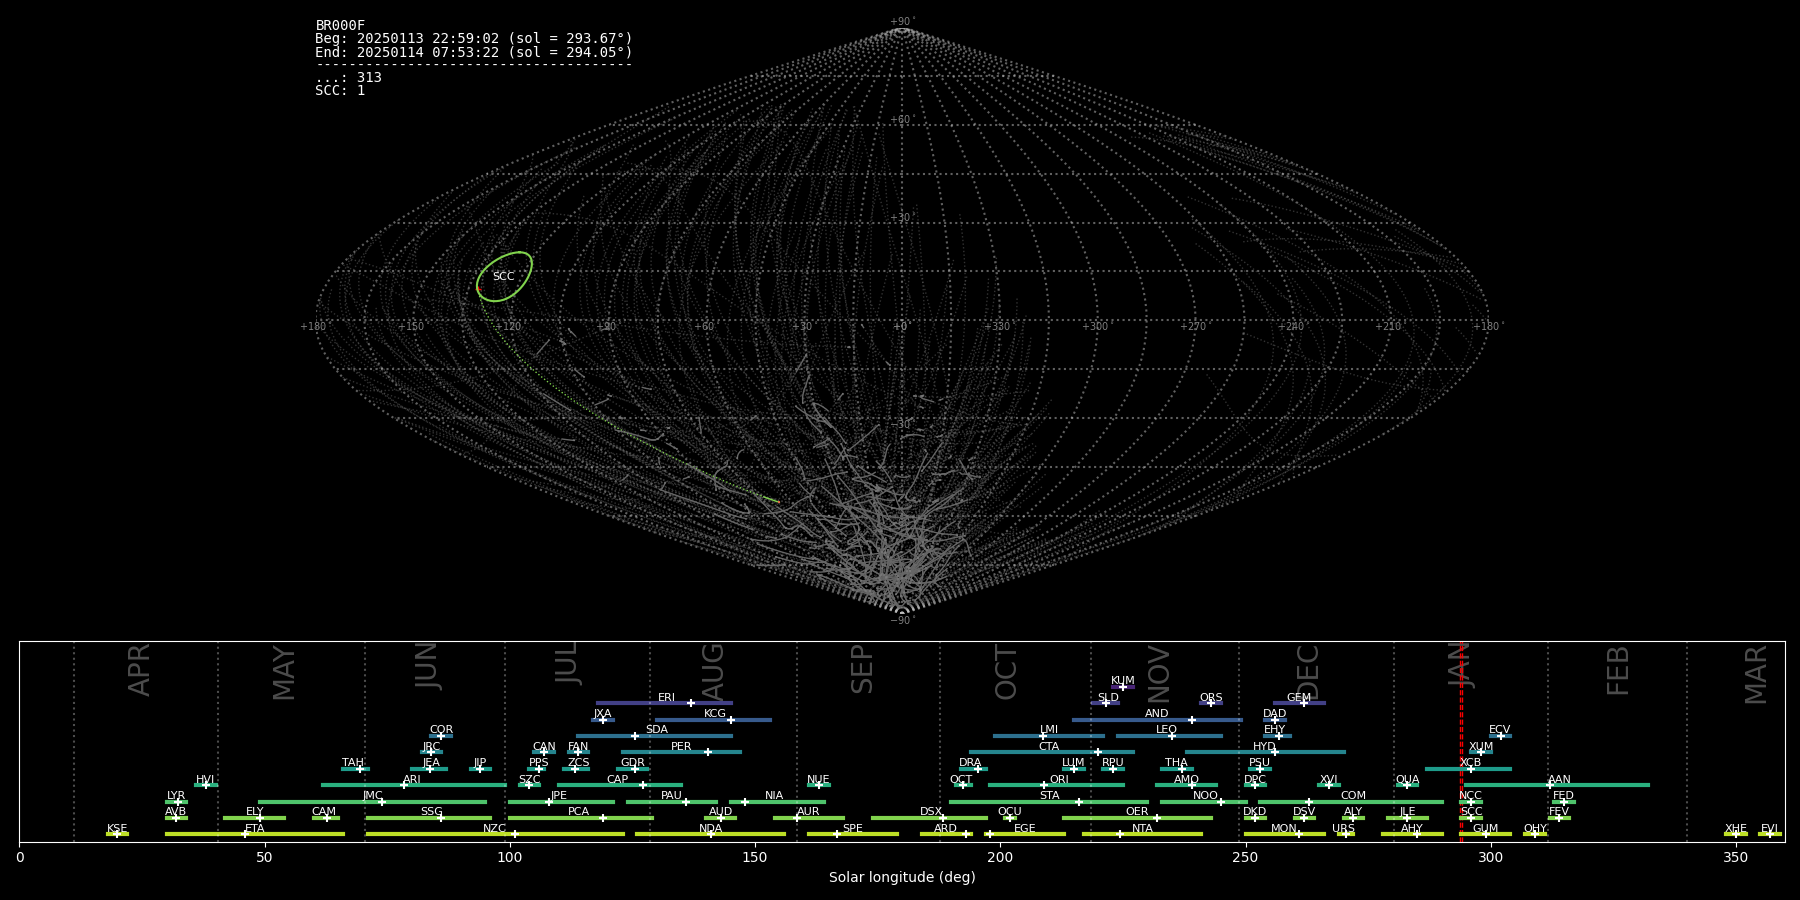Click the JUL month label on timeline
This screenshot has width=1800, height=900.
tap(567, 662)
